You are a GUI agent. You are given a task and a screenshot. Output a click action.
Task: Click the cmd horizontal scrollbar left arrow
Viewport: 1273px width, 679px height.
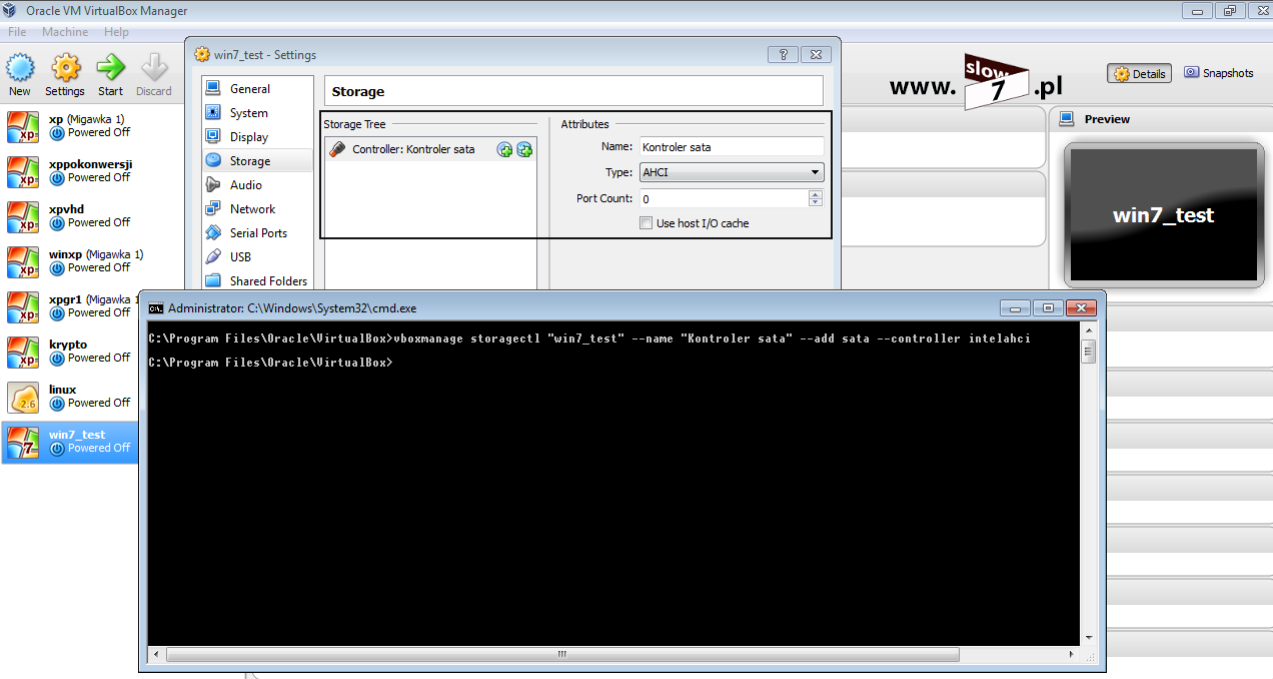155,655
